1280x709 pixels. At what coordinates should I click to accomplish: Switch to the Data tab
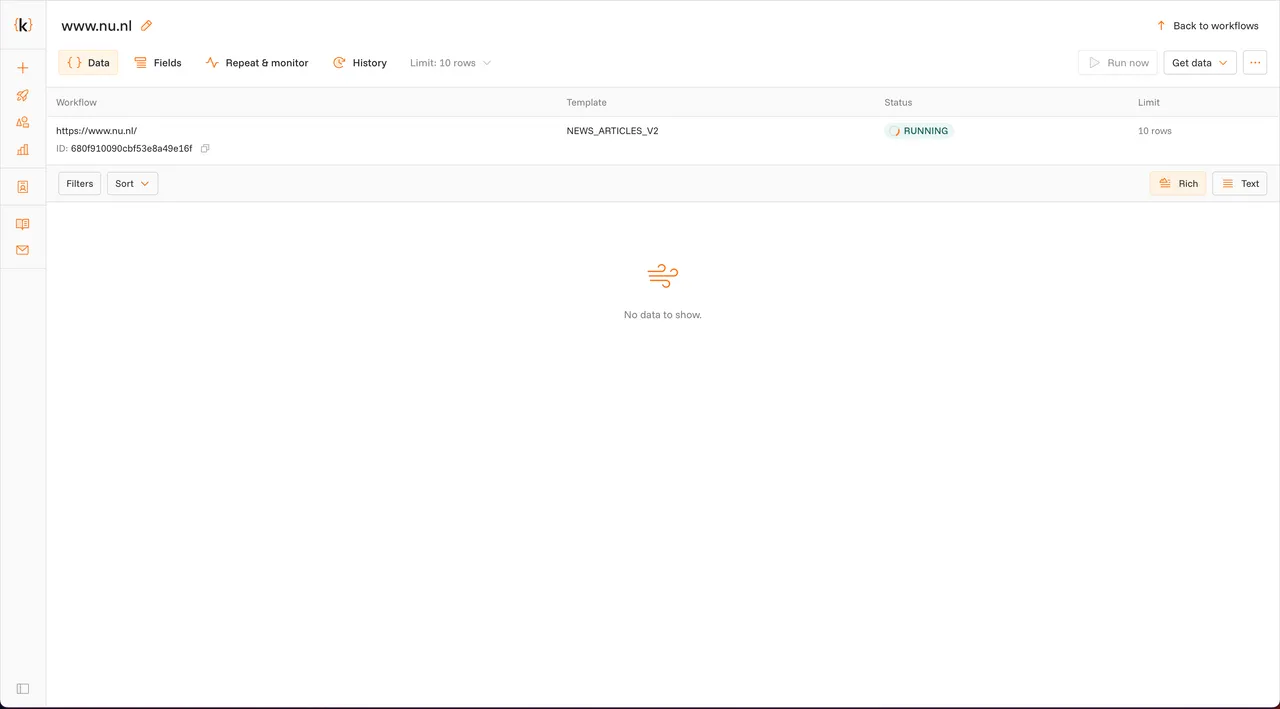point(88,63)
